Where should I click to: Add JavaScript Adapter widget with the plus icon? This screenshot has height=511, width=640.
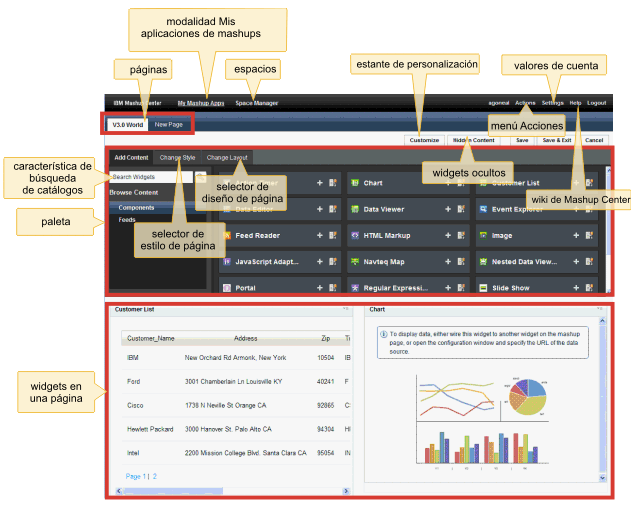320,261
